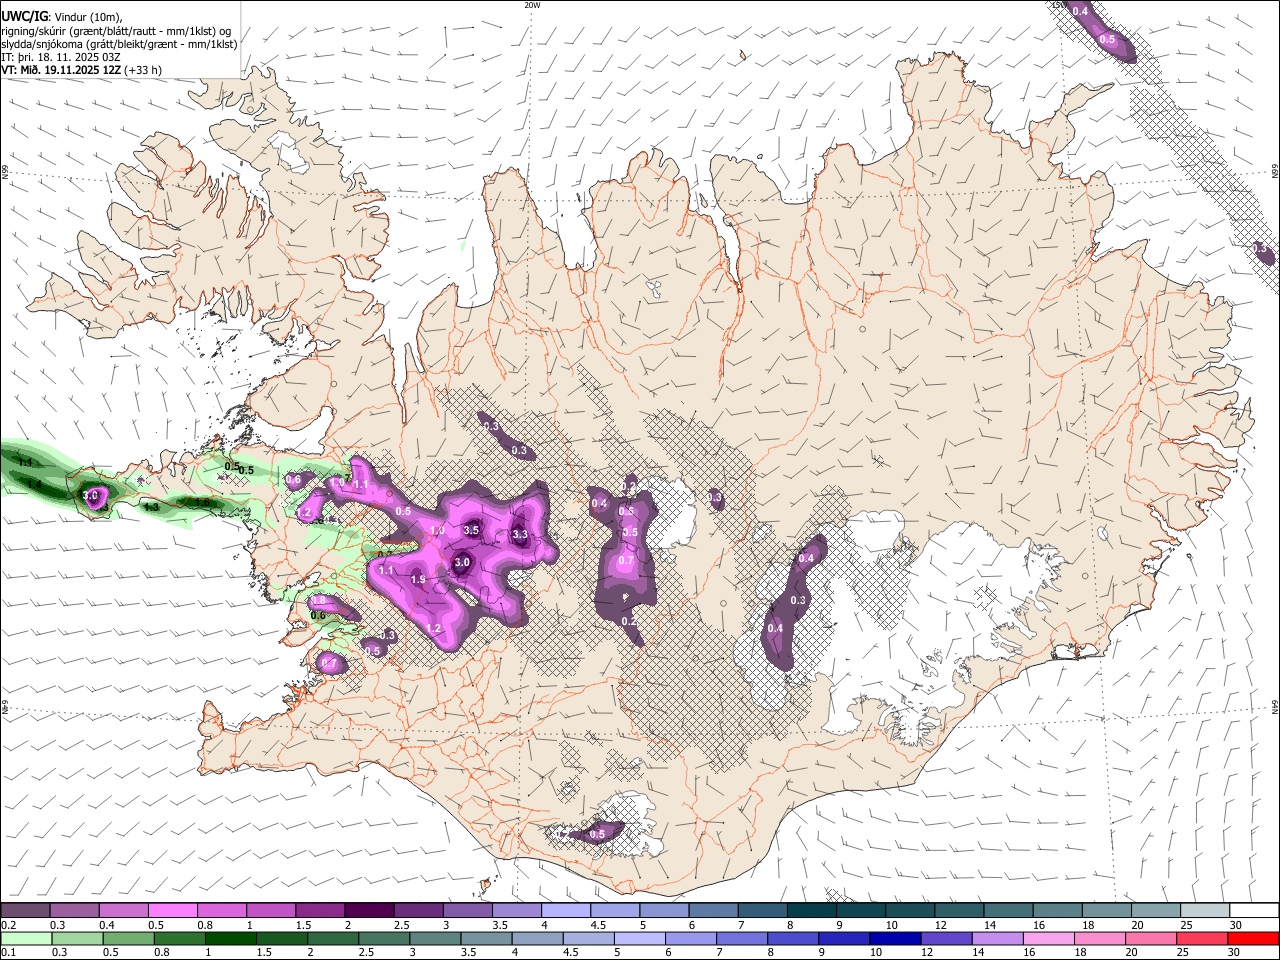
Task: Select the '0.8' value on the purple western patch
Action: (x=319, y=600)
